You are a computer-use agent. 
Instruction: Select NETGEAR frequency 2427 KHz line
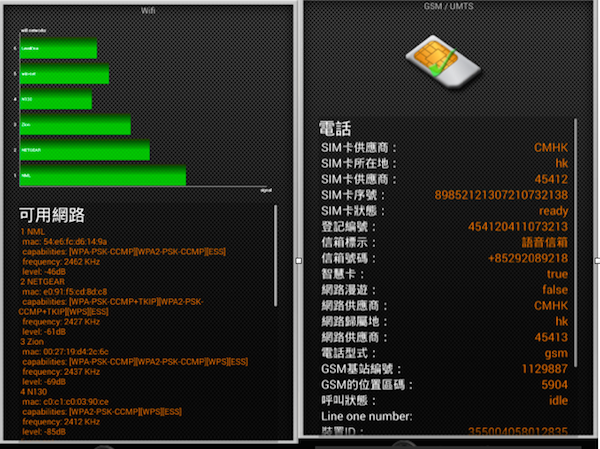click(61, 322)
